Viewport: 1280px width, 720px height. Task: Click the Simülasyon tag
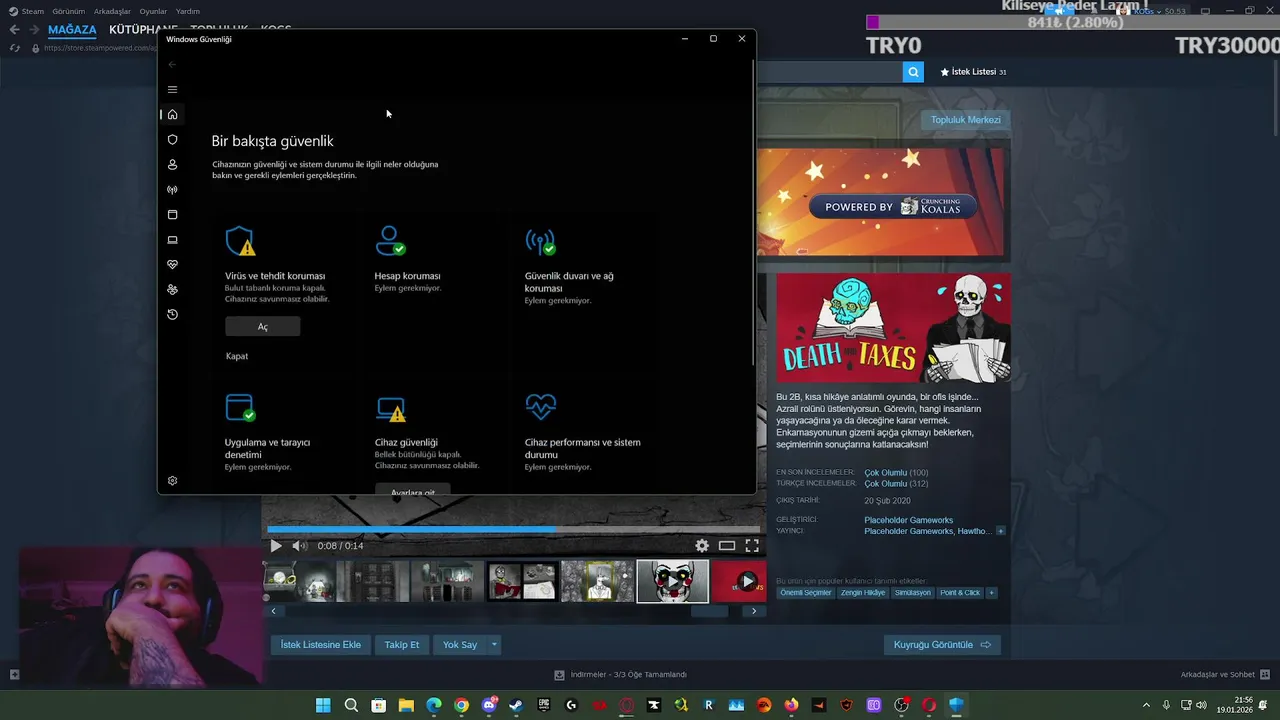pos(912,593)
